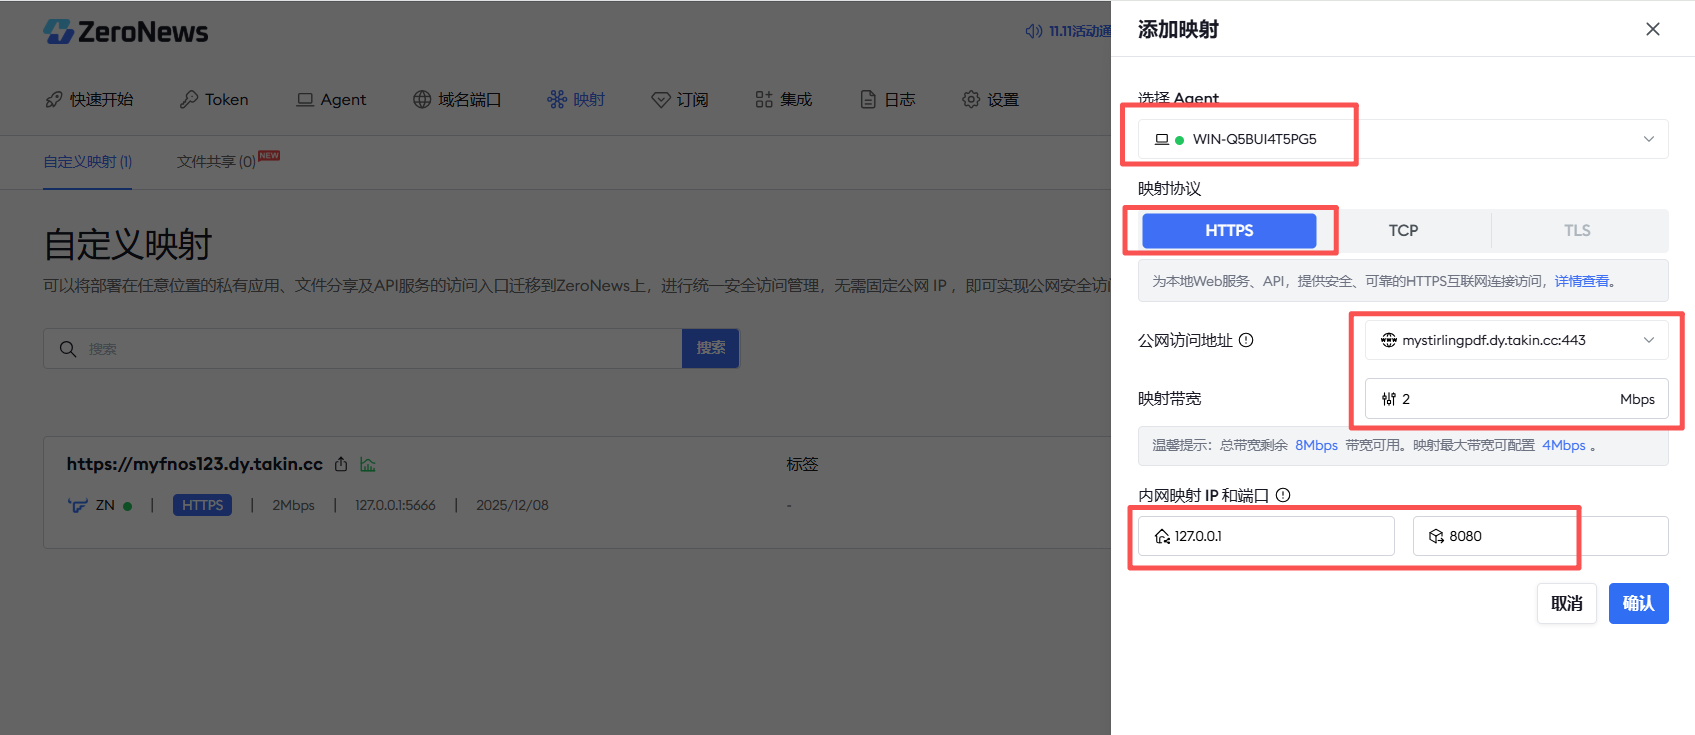Click the ZeroNews logo icon
The image size is (1695, 735).
coord(59,32)
